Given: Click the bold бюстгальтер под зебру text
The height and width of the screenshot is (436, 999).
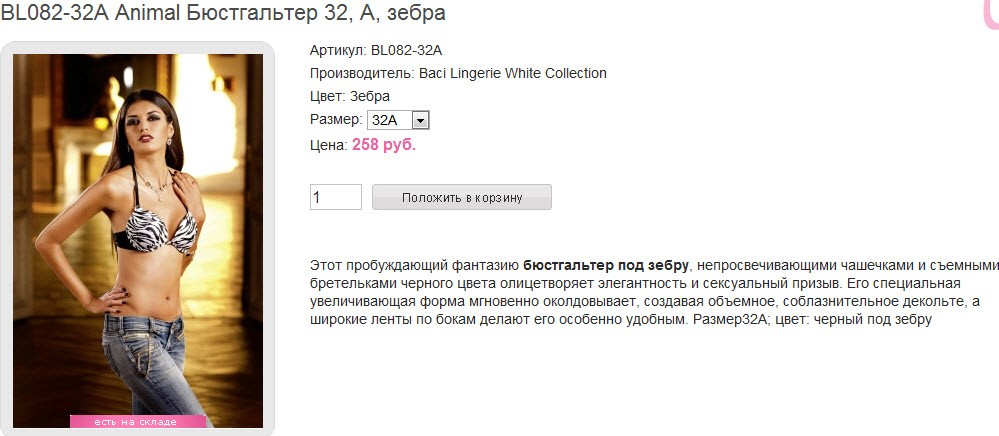Looking at the screenshot, I should 606,265.
